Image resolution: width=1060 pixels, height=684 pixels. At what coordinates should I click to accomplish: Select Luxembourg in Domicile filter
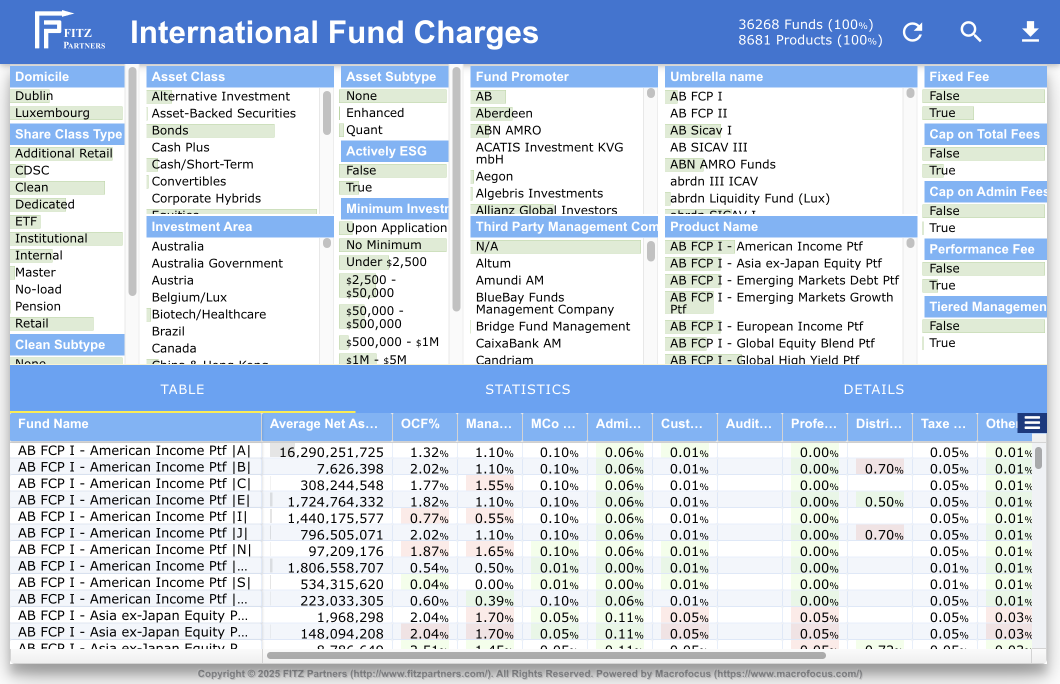52,113
